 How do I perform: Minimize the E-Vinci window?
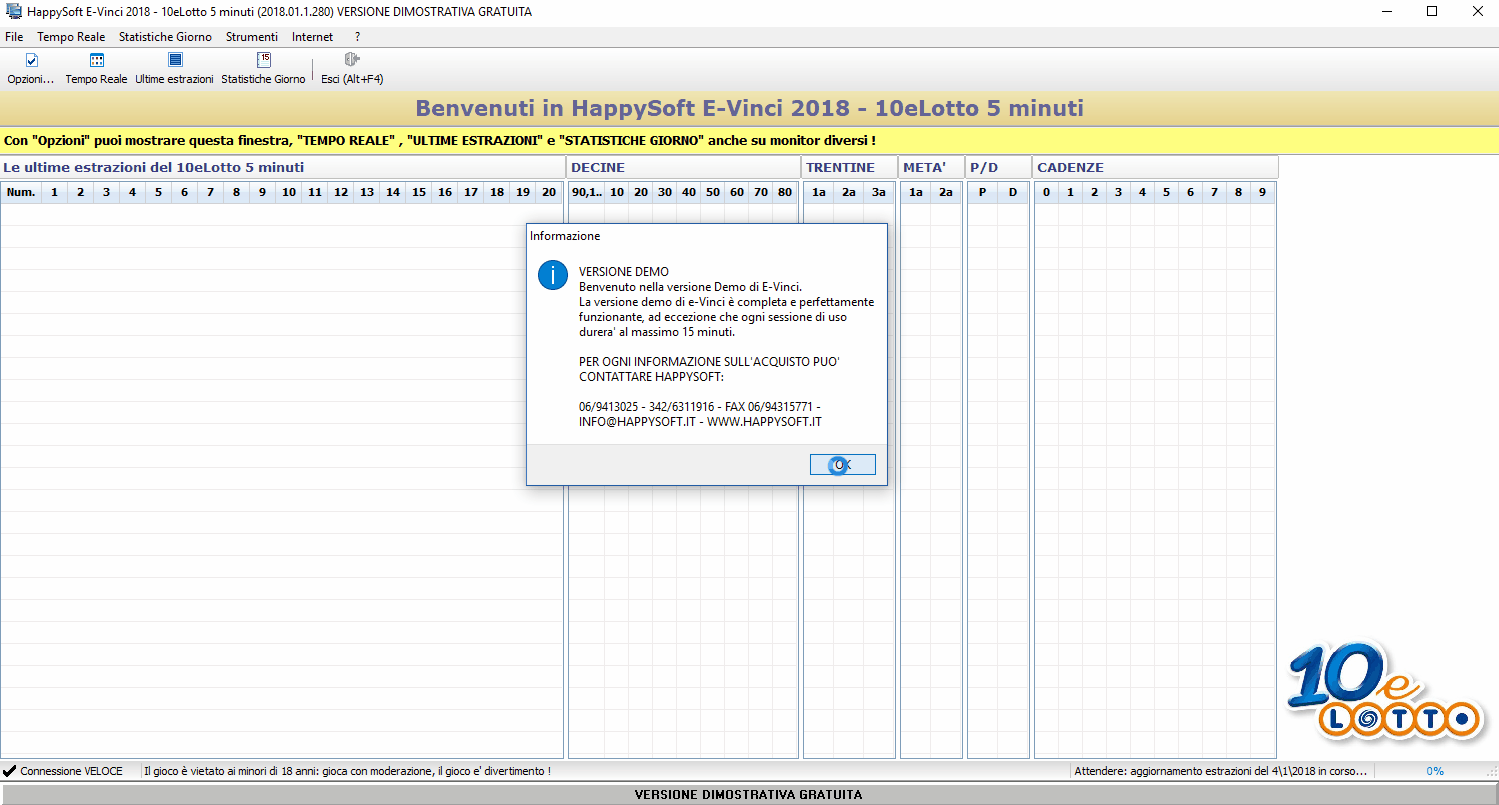1386,12
